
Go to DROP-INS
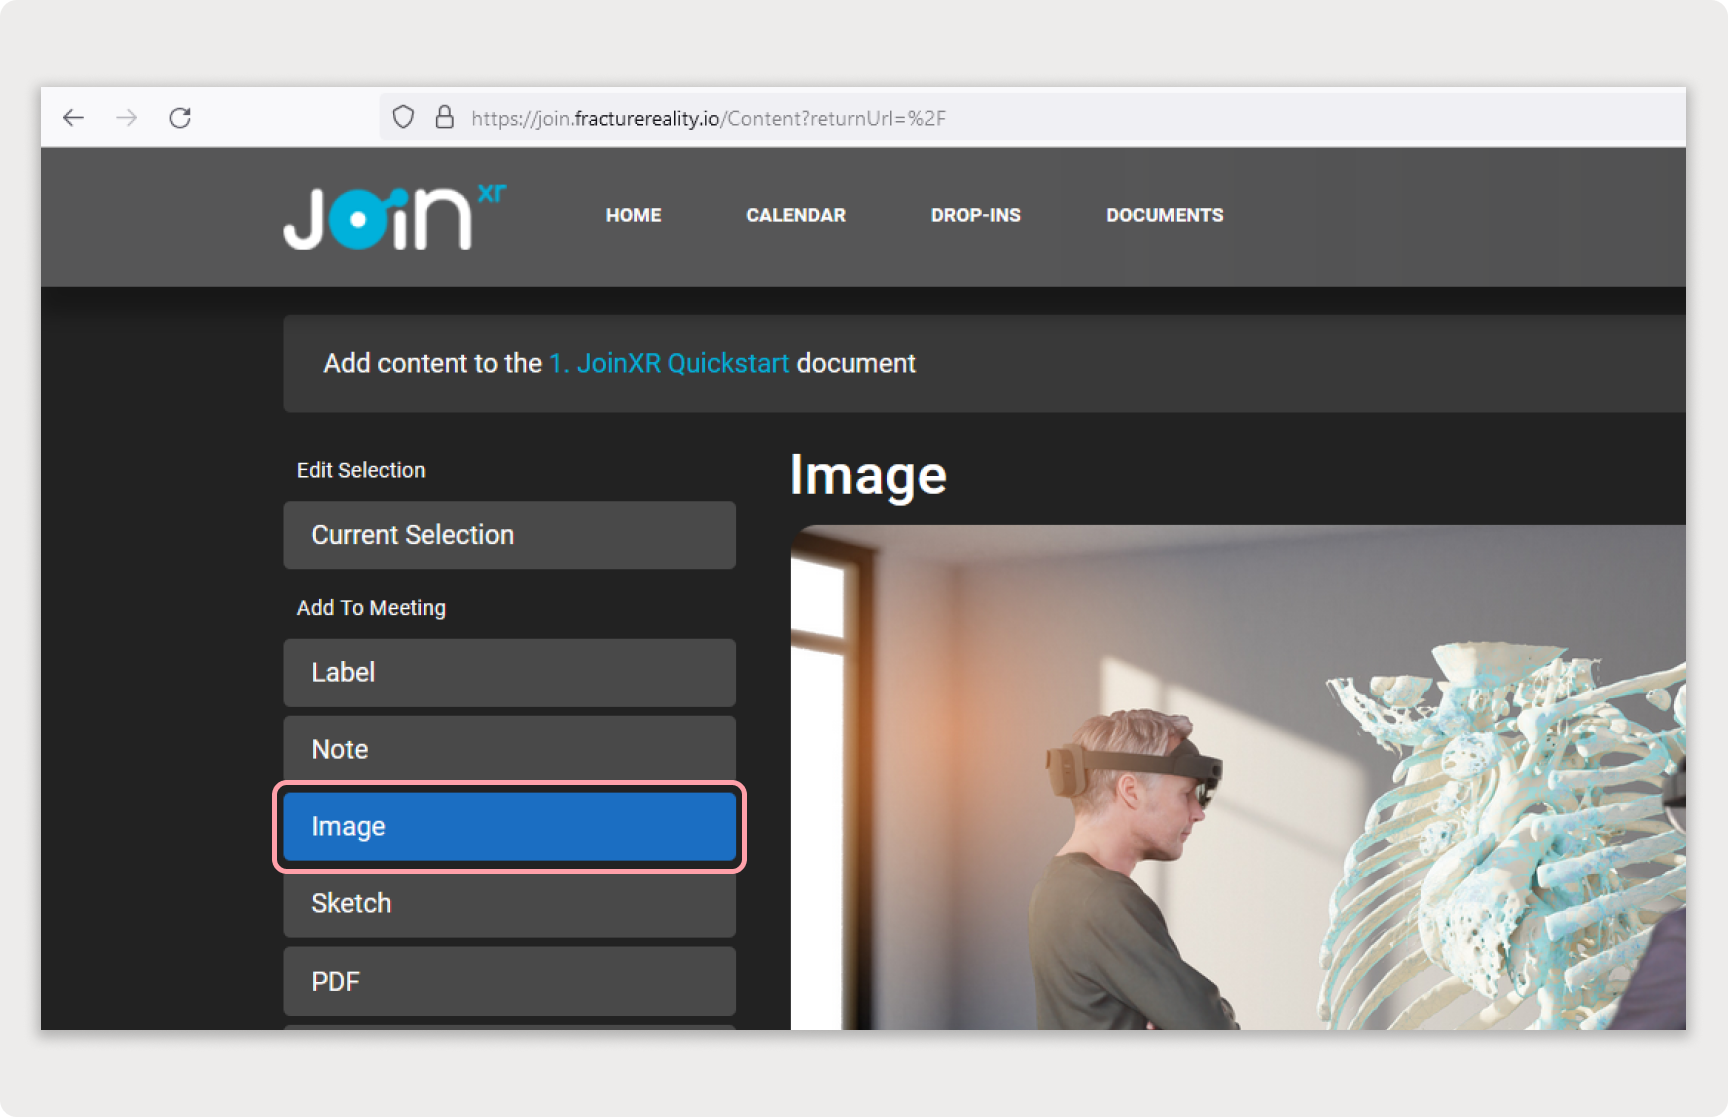975,215
